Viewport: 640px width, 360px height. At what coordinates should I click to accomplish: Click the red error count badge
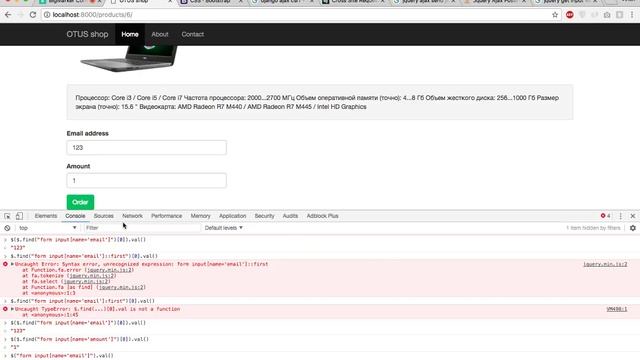(x=605, y=216)
